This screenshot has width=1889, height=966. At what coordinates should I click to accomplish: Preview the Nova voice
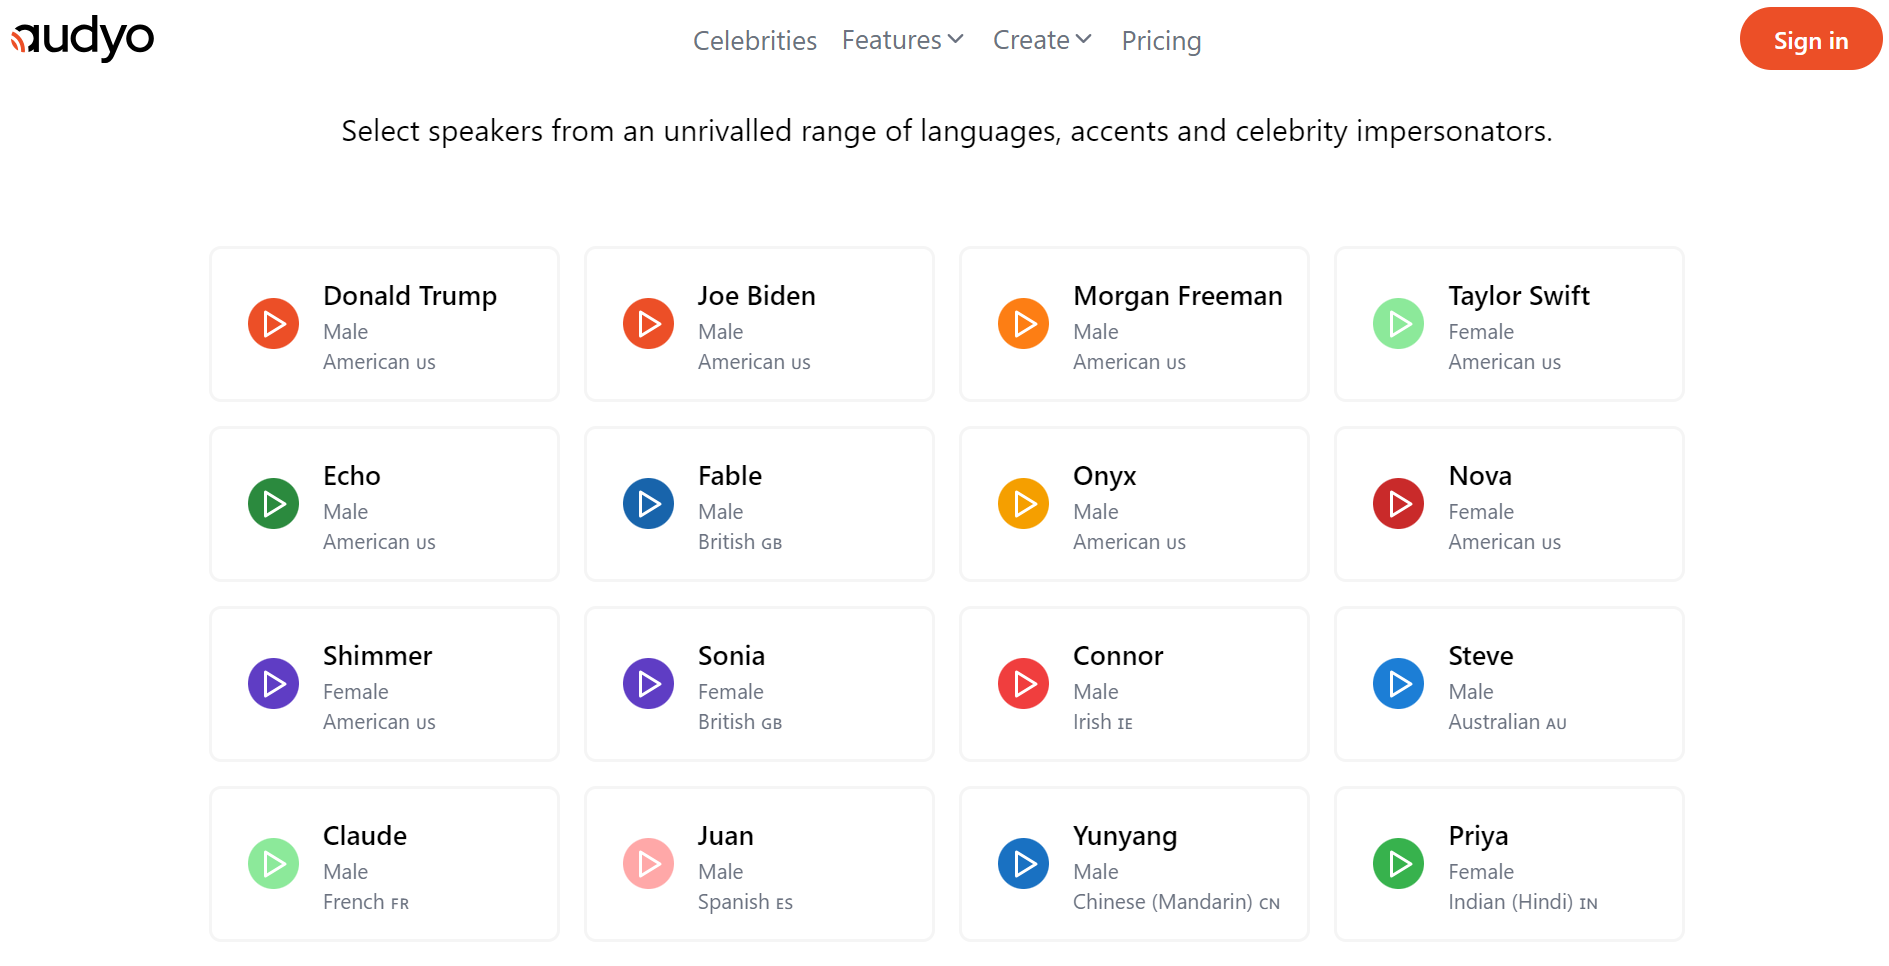(x=1398, y=504)
